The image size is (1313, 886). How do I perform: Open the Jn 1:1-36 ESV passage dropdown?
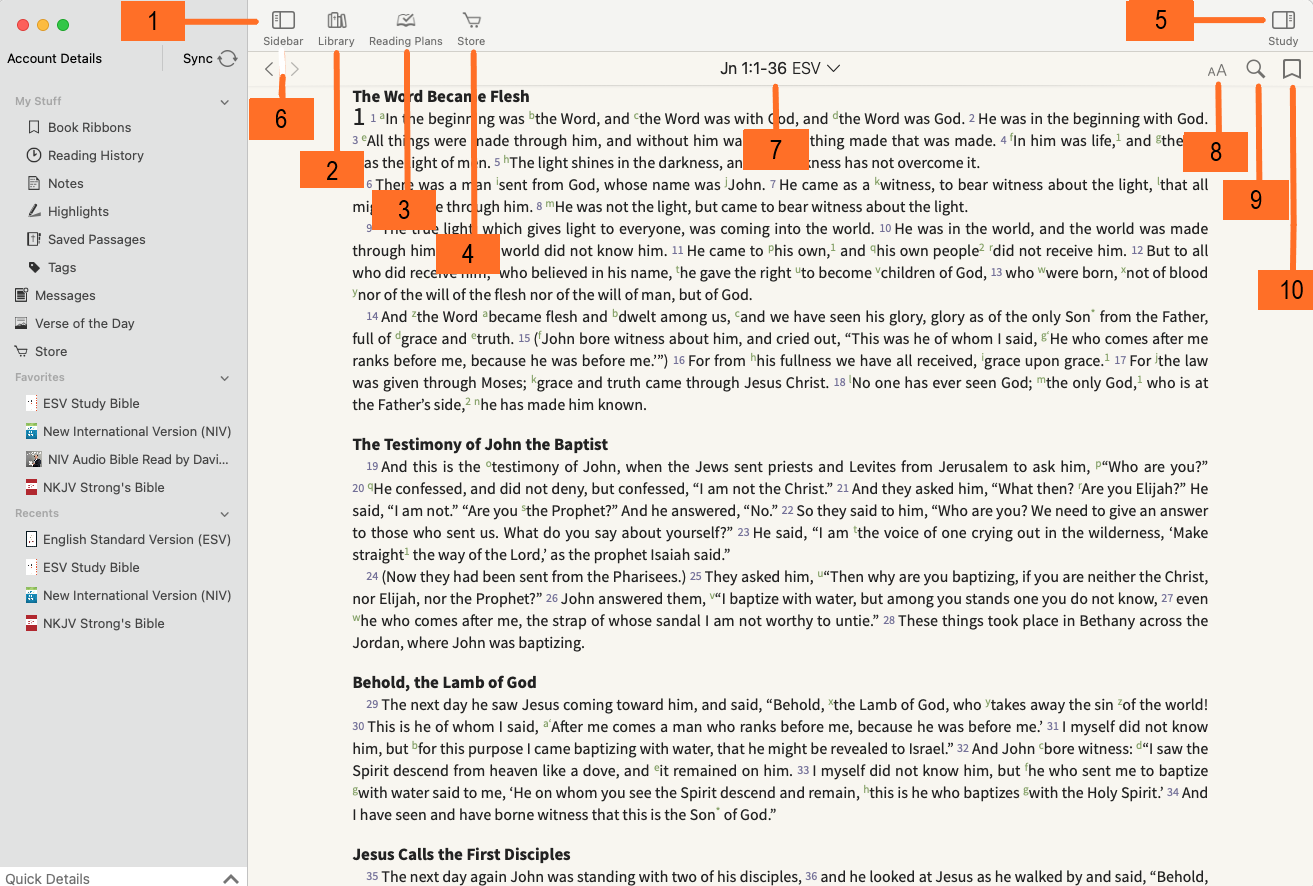[780, 69]
